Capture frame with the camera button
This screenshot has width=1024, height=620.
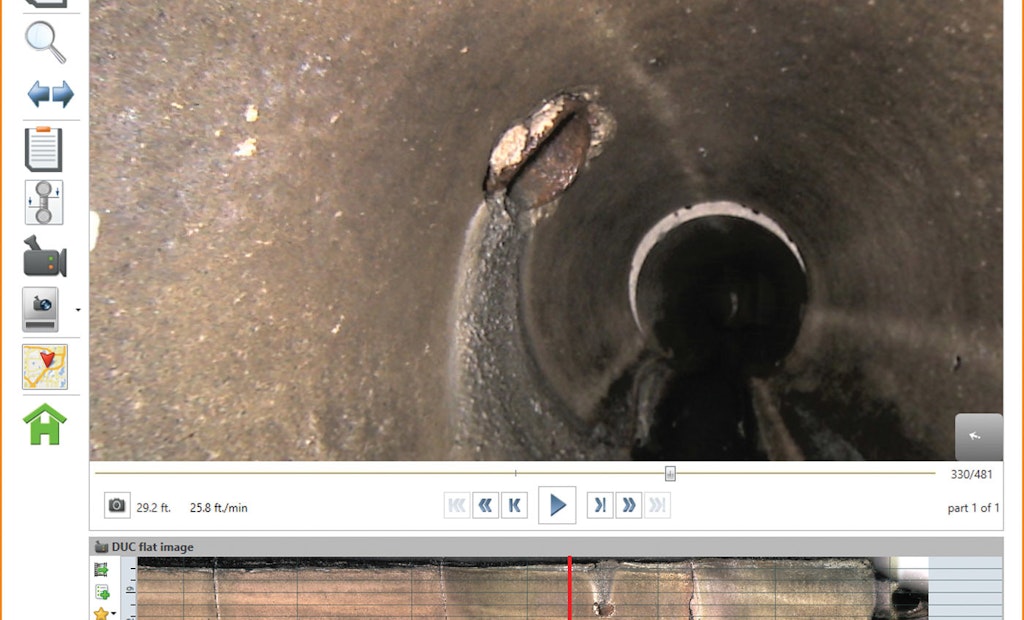click(117, 506)
